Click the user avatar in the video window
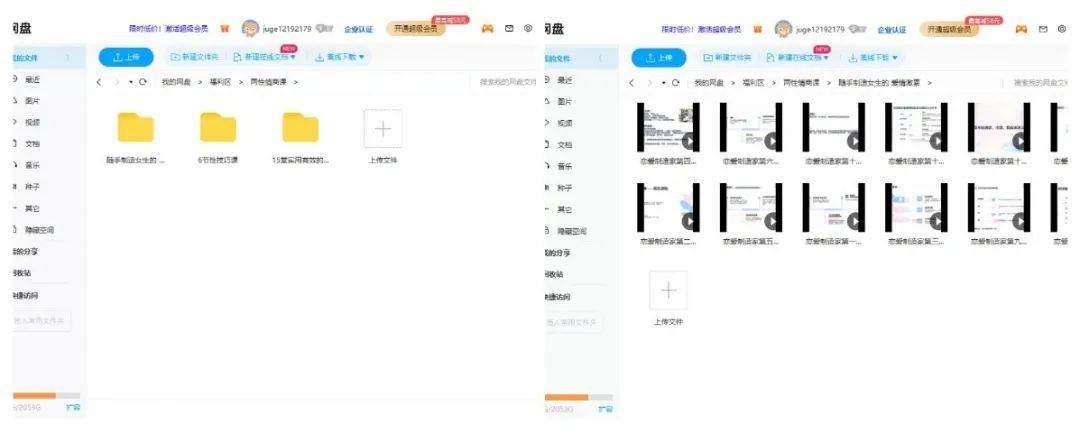The image size is (1080, 433). tap(783, 30)
